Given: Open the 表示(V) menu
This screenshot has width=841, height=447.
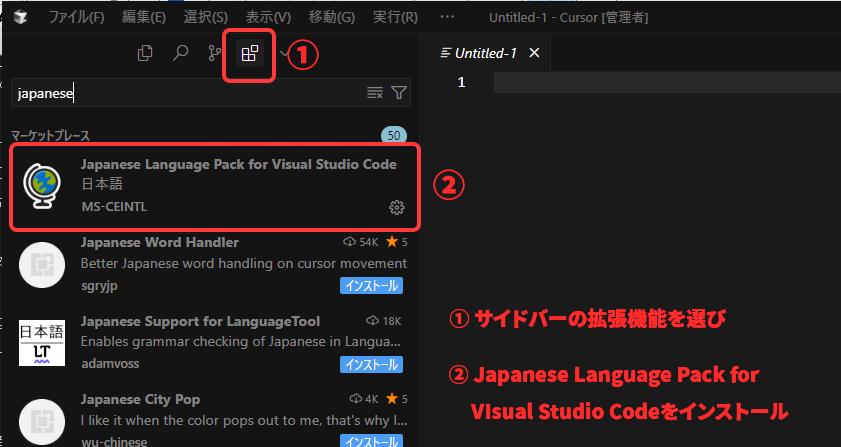Looking at the screenshot, I should (268, 17).
